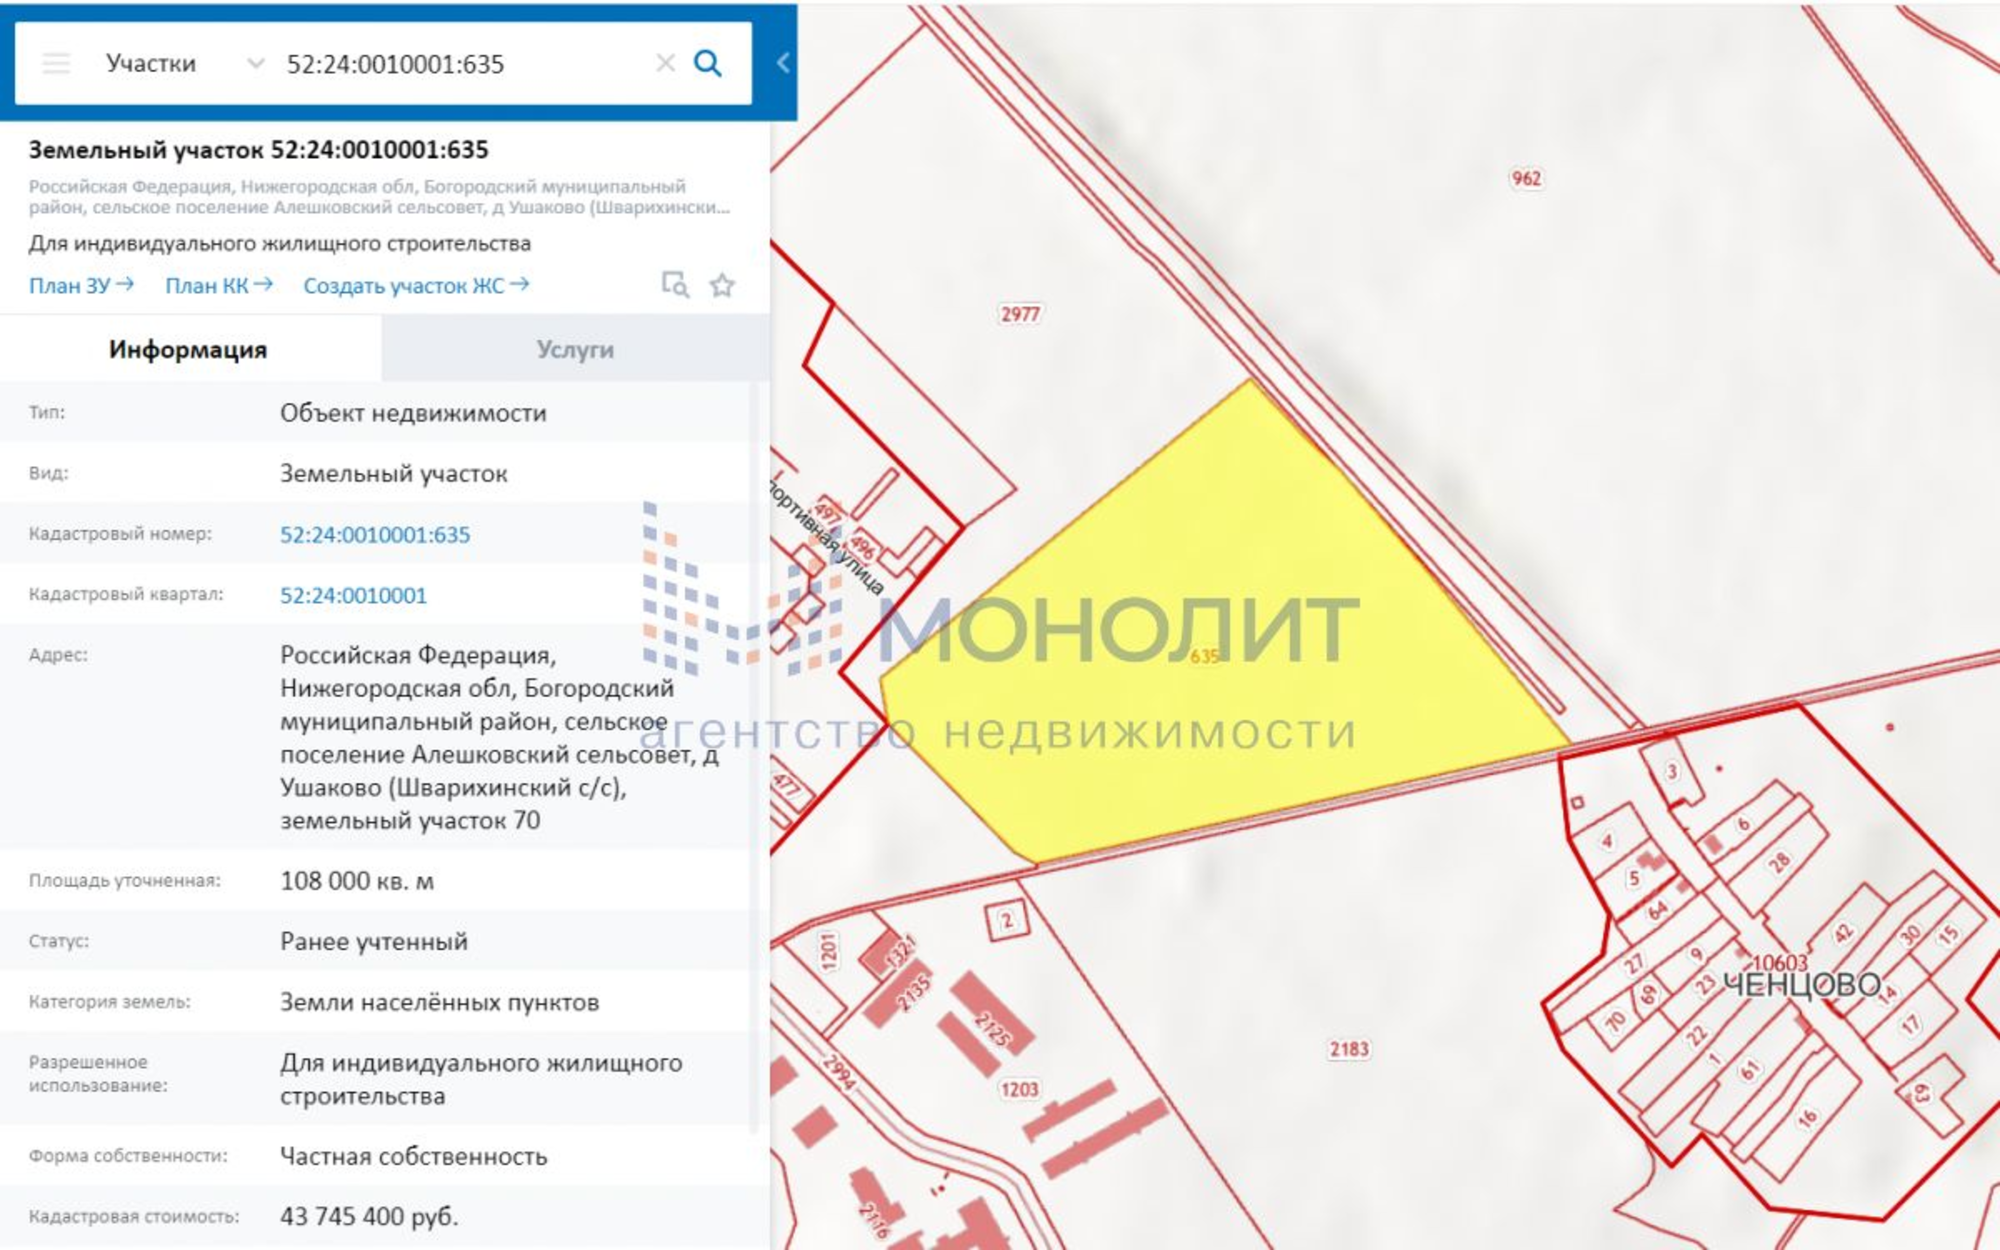Click the zoom-to-object icon
Image resolution: width=2000 pixels, height=1250 pixels.
(x=675, y=285)
